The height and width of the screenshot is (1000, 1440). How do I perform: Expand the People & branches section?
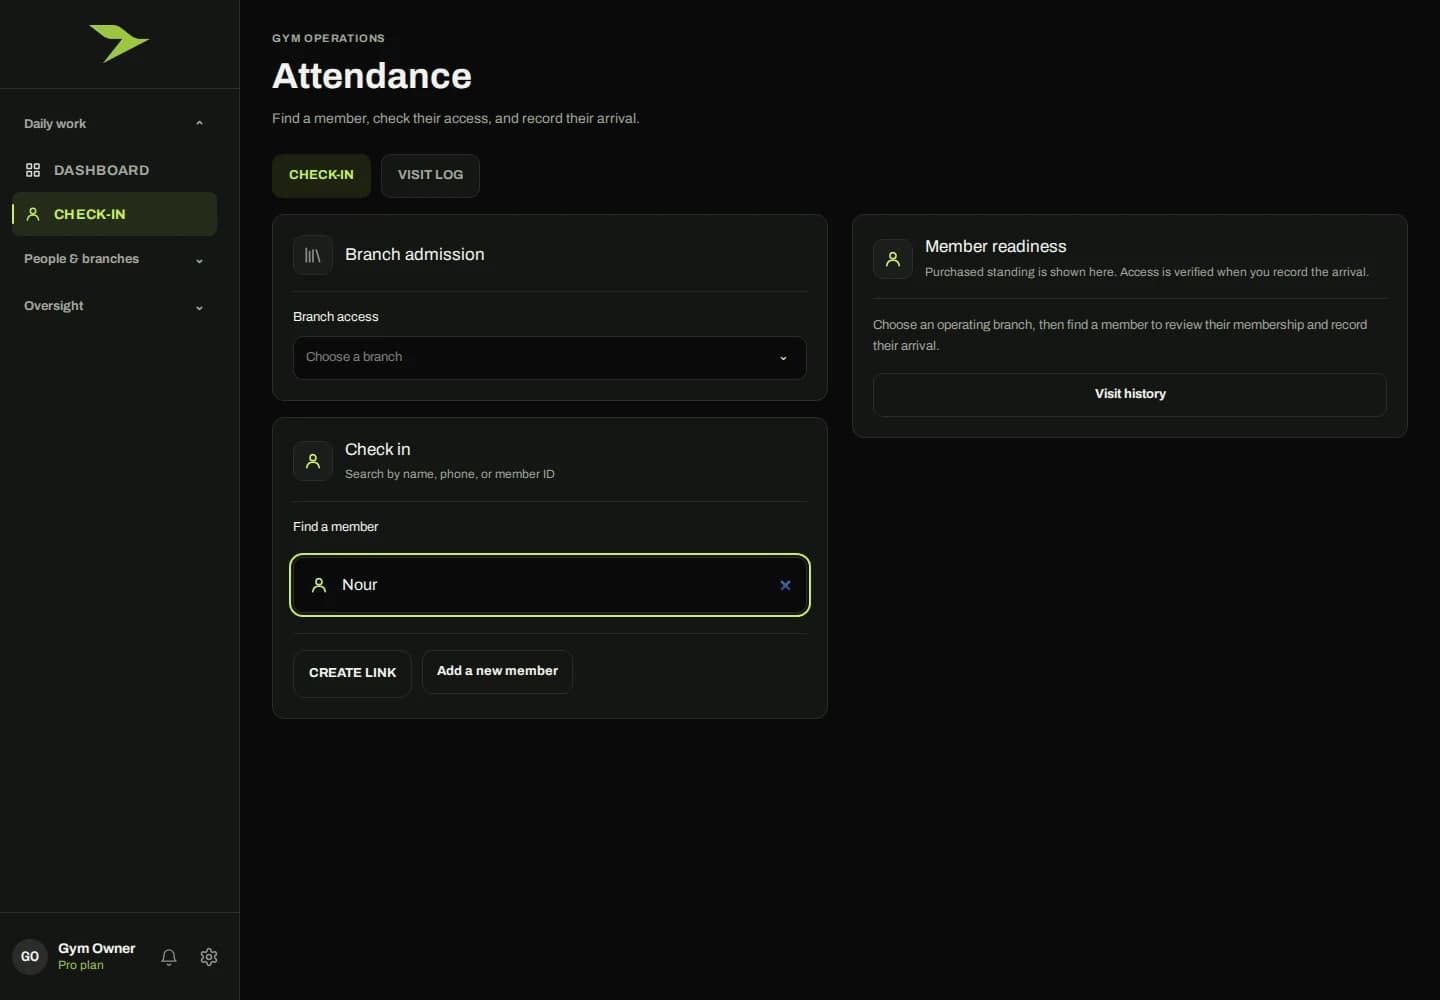pos(114,259)
